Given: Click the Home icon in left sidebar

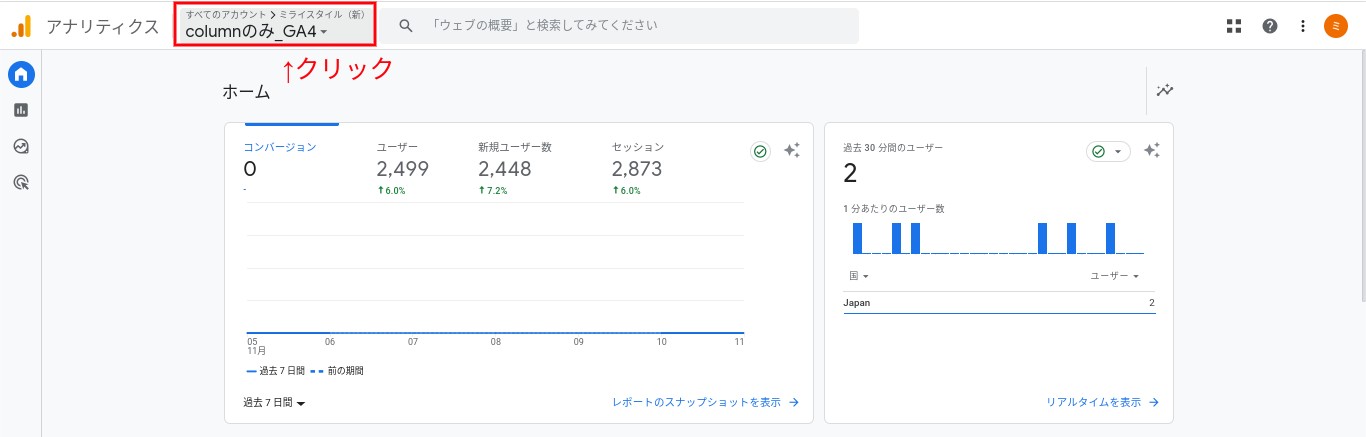Looking at the screenshot, I should point(21,74).
